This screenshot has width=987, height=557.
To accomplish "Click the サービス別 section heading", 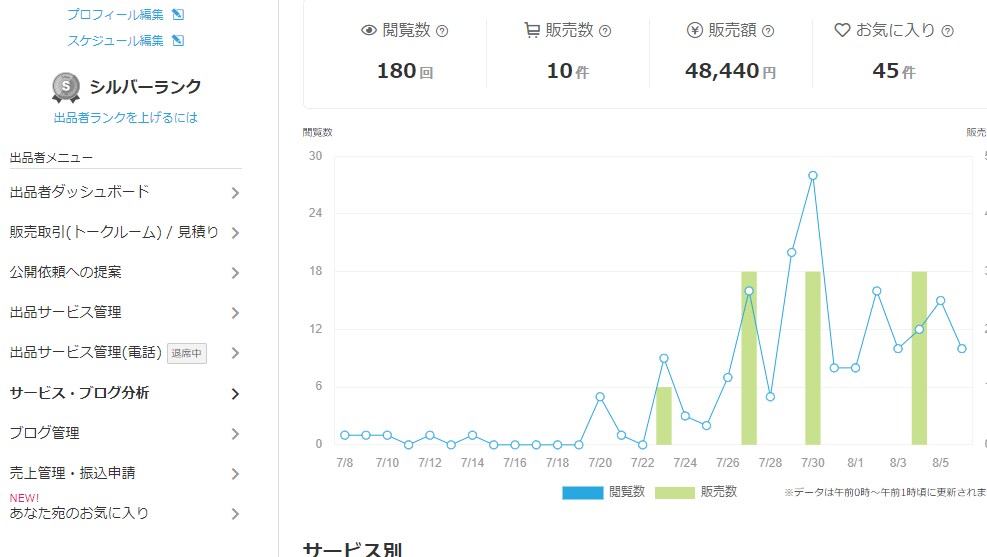I will point(352,549).
